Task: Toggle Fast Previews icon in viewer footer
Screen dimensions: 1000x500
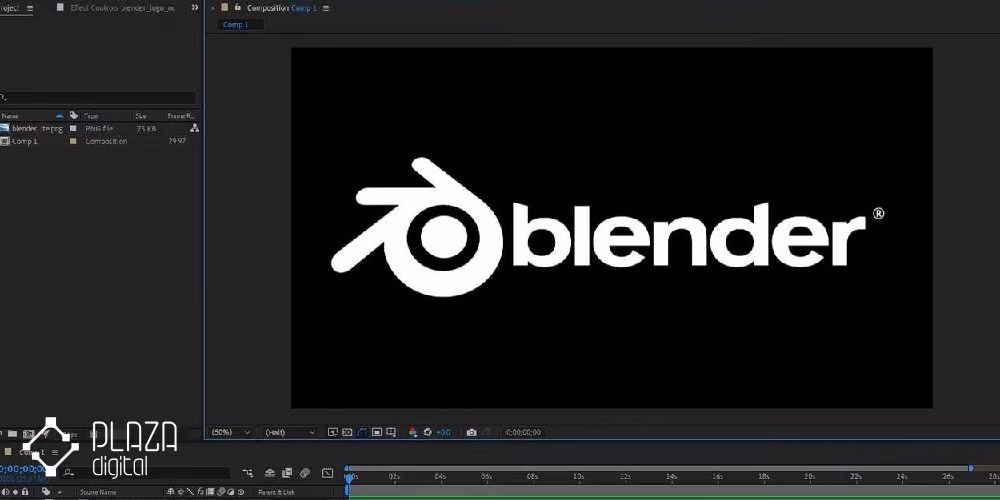Action: click(x=333, y=432)
